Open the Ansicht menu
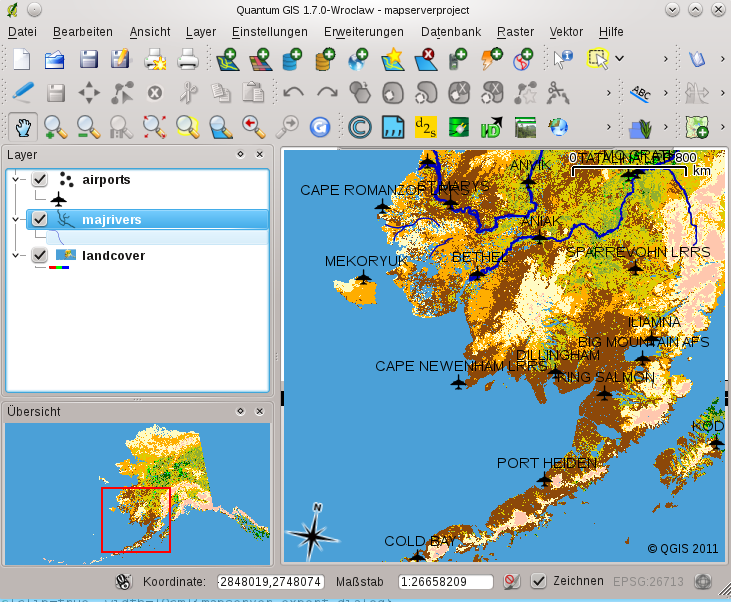 coord(150,32)
